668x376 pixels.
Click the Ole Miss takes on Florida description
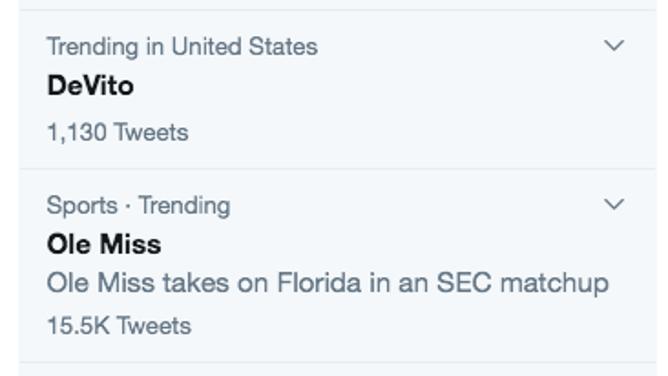coord(328,284)
